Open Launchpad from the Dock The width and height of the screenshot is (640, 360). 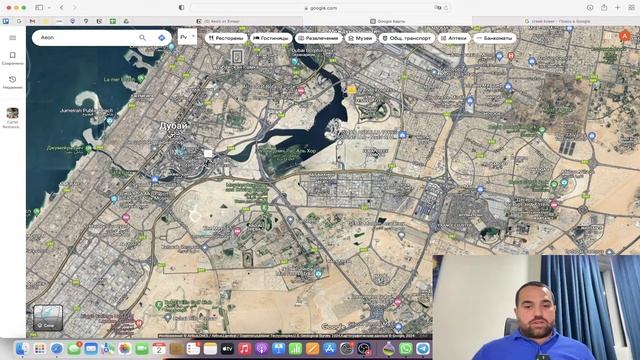pos(40,349)
